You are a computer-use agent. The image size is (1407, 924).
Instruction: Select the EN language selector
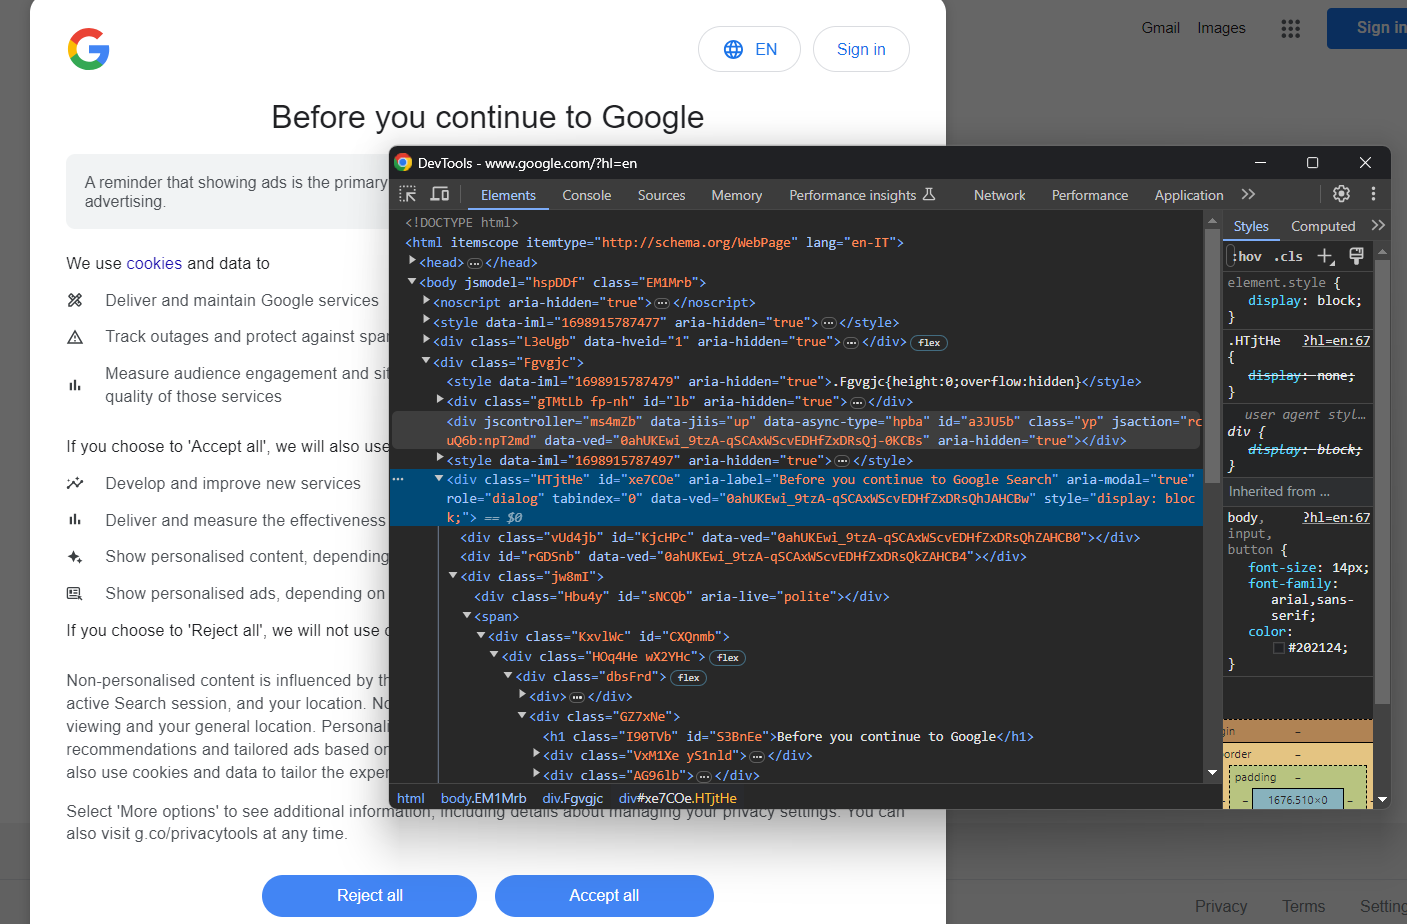(749, 49)
